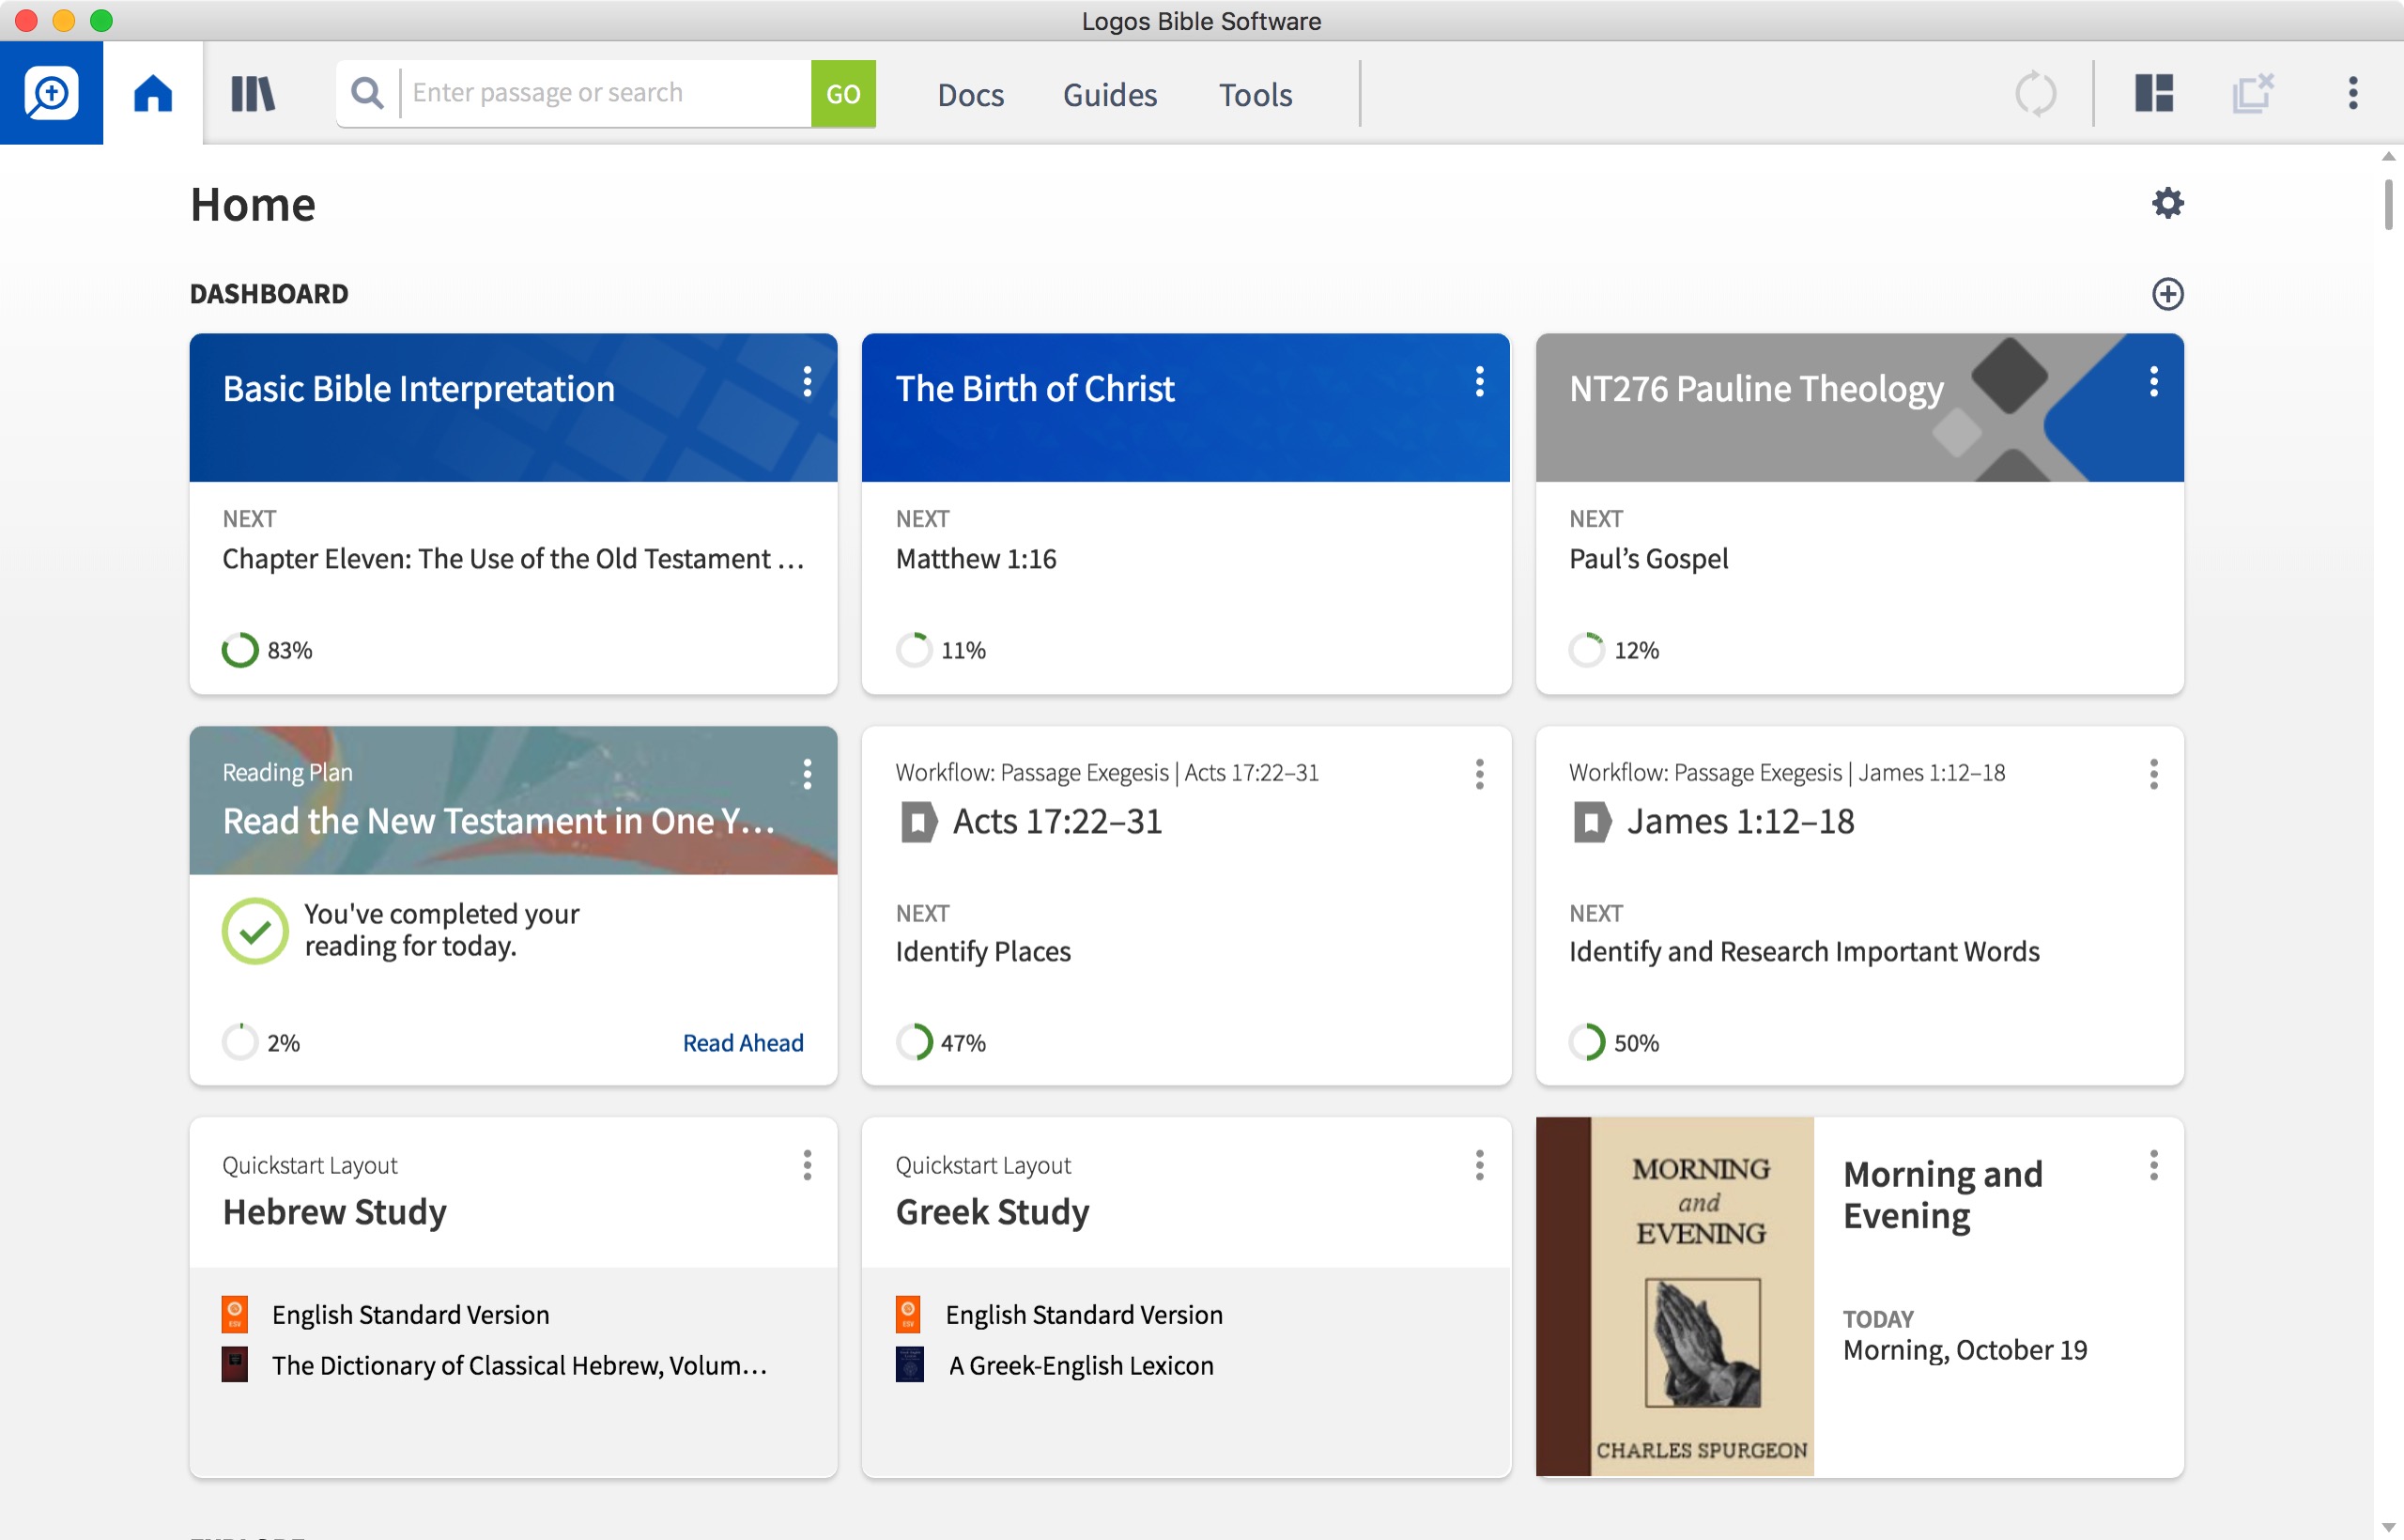Click the 11% progress ring

click(x=914, y=650)
